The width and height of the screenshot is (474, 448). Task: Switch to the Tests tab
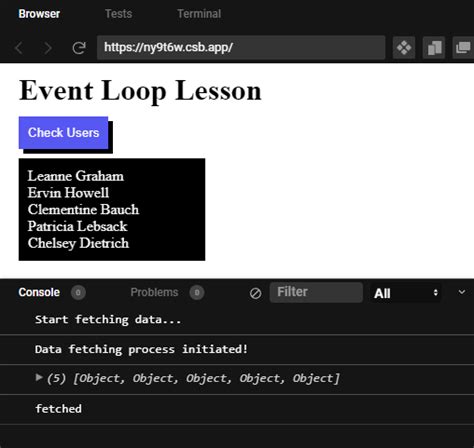(x=119, y=14)
